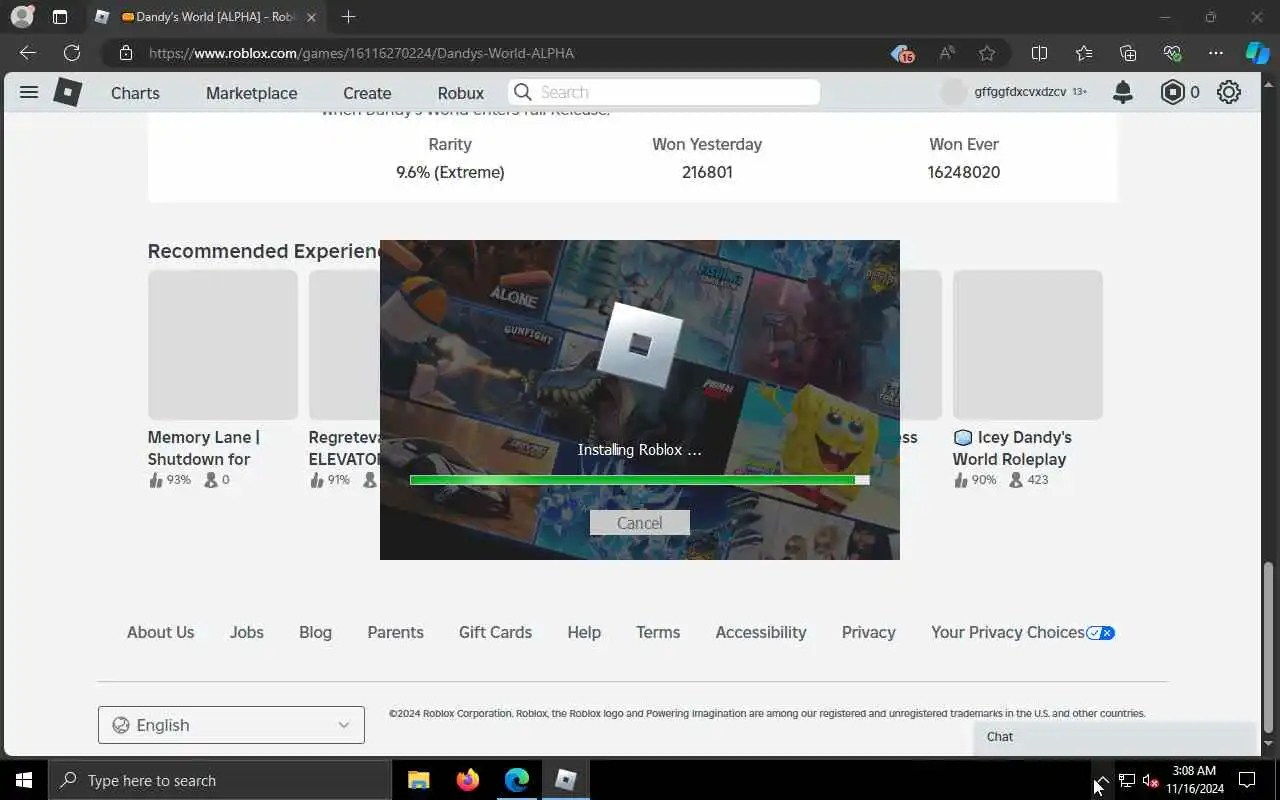
Task: Open Memory Lane experience thumbnail
Action: (x=223, y=345)
